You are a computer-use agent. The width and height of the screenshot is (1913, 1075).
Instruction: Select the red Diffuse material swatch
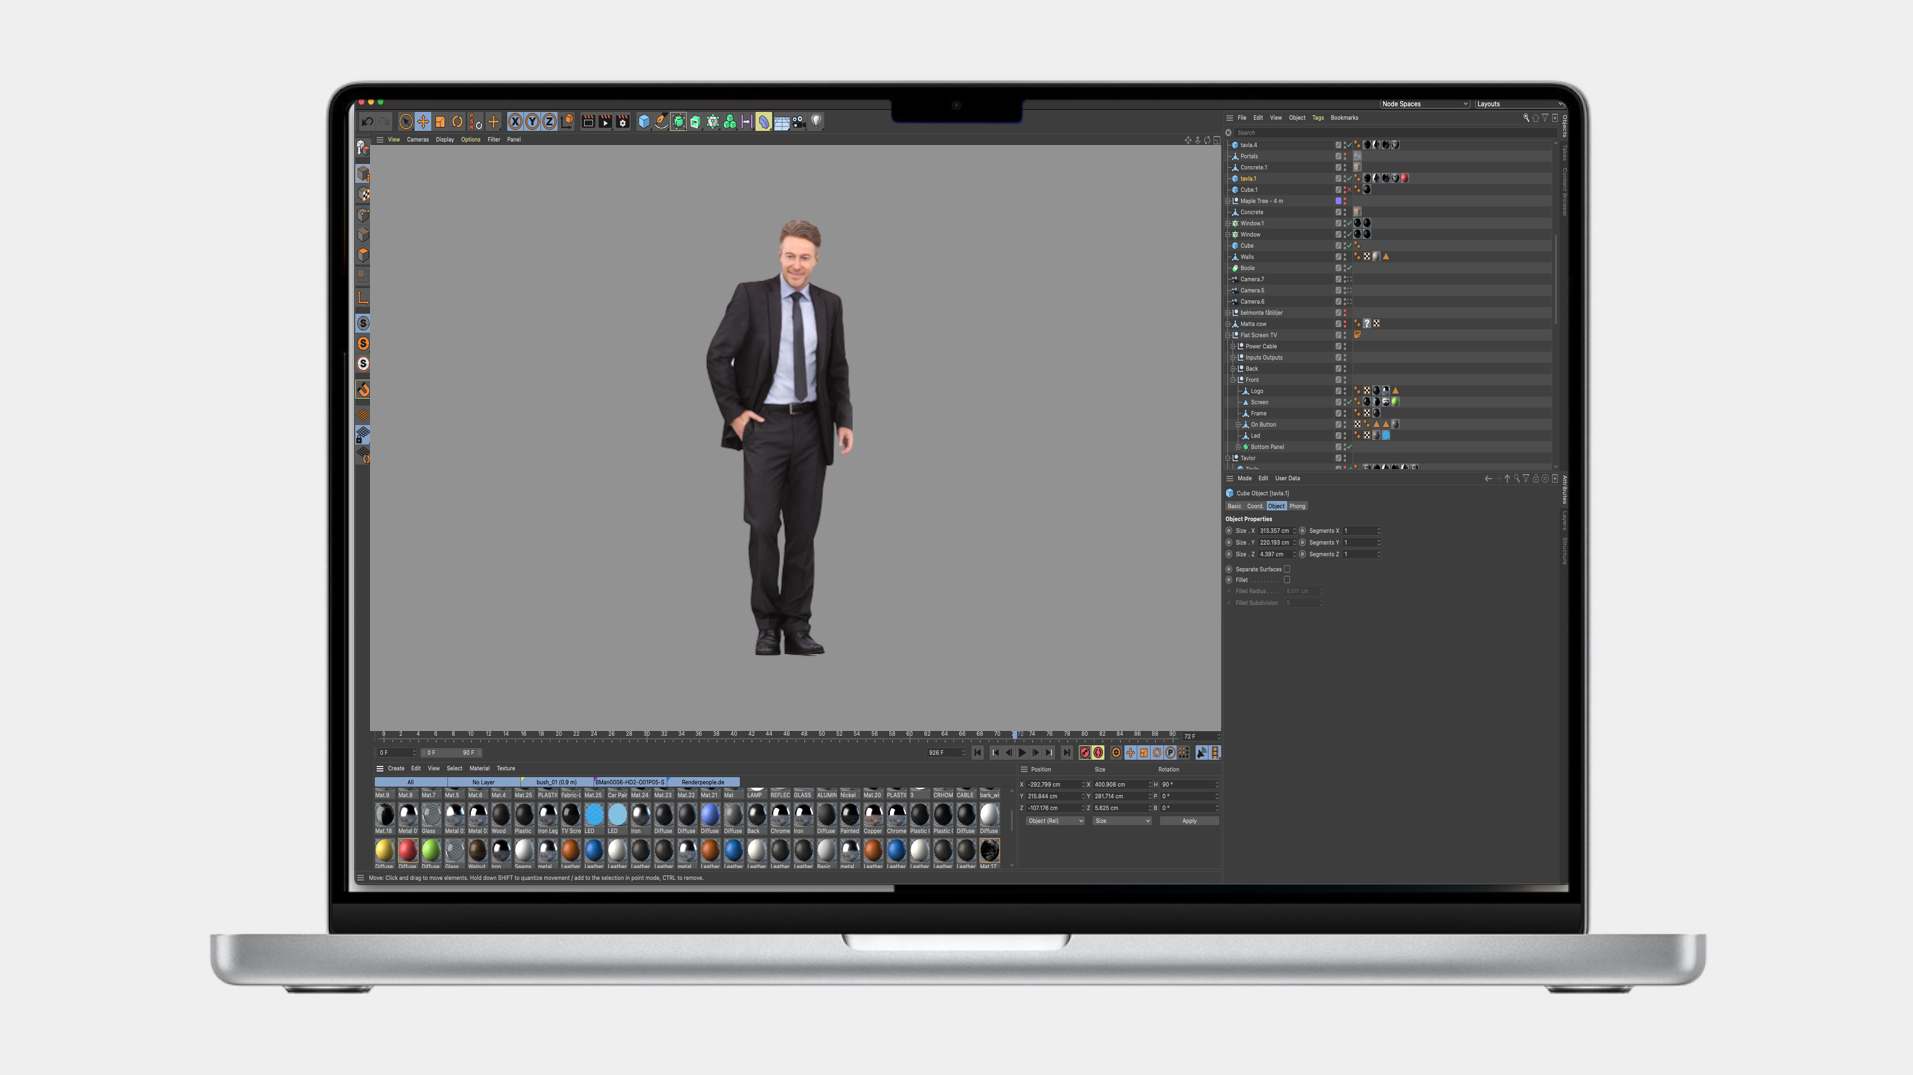(407, 850)
